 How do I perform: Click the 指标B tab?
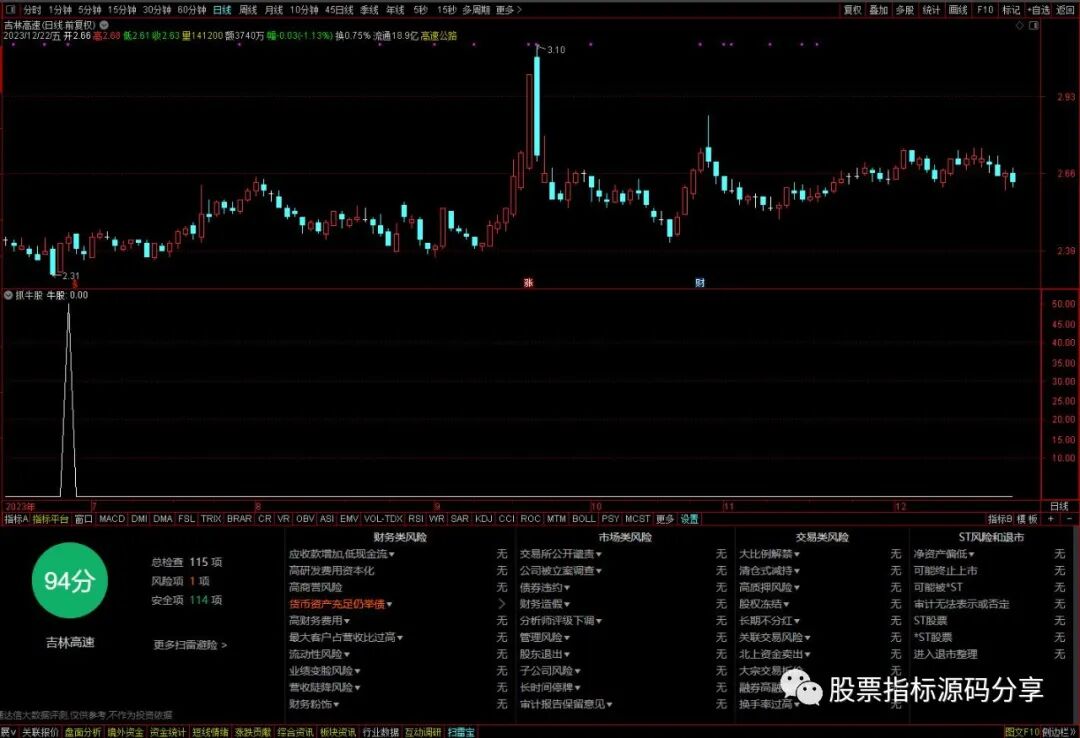[x=1000, y=519]
